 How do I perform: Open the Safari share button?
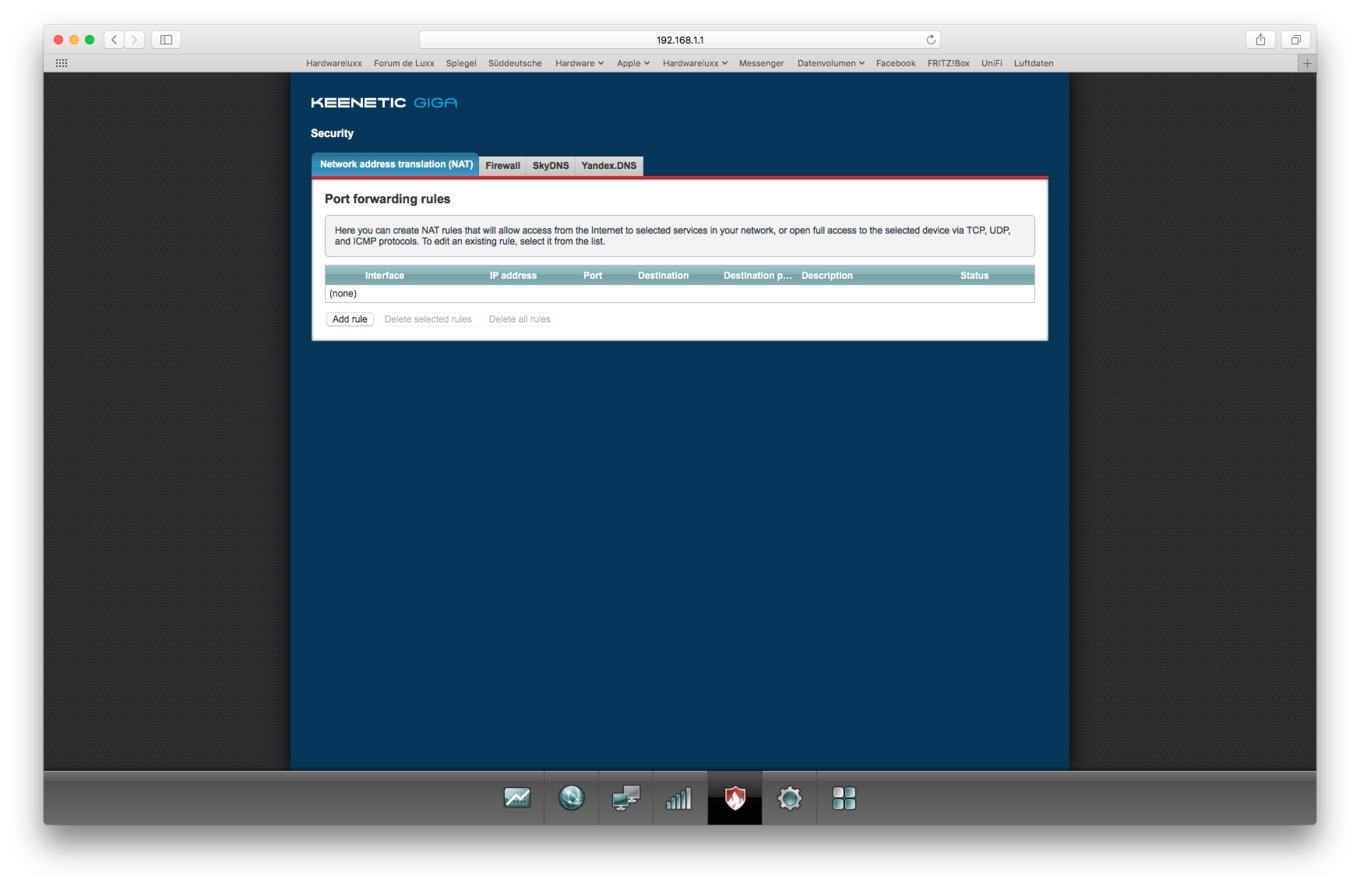click(1260, 40)
